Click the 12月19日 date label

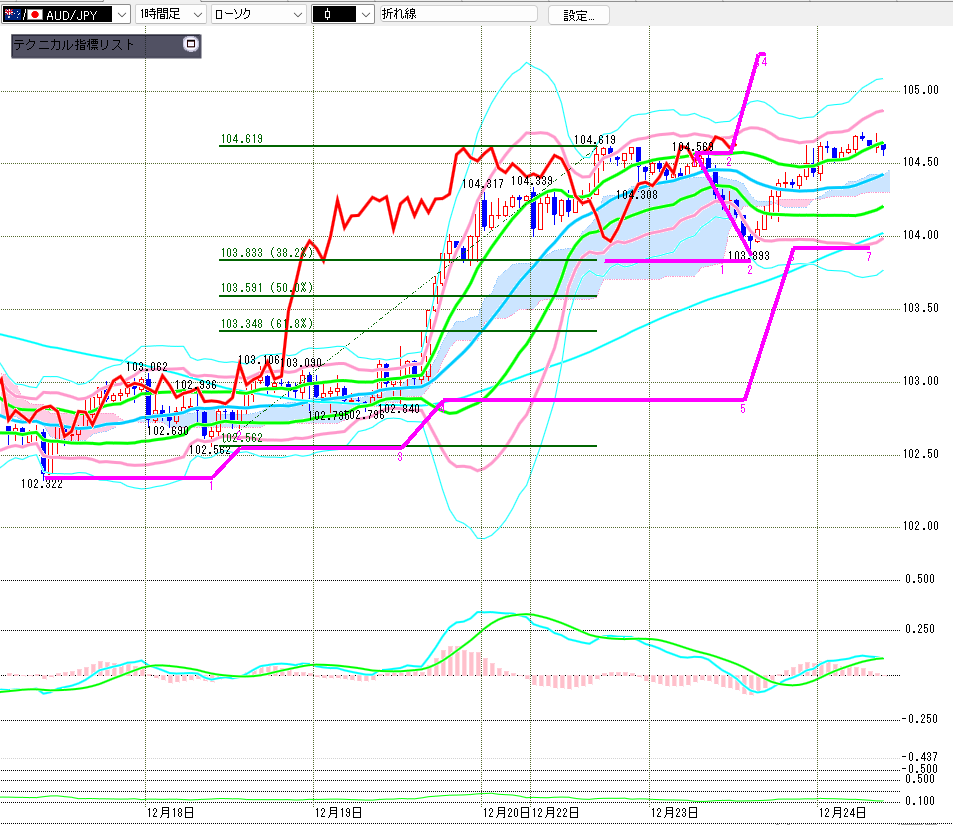point(337,812)
